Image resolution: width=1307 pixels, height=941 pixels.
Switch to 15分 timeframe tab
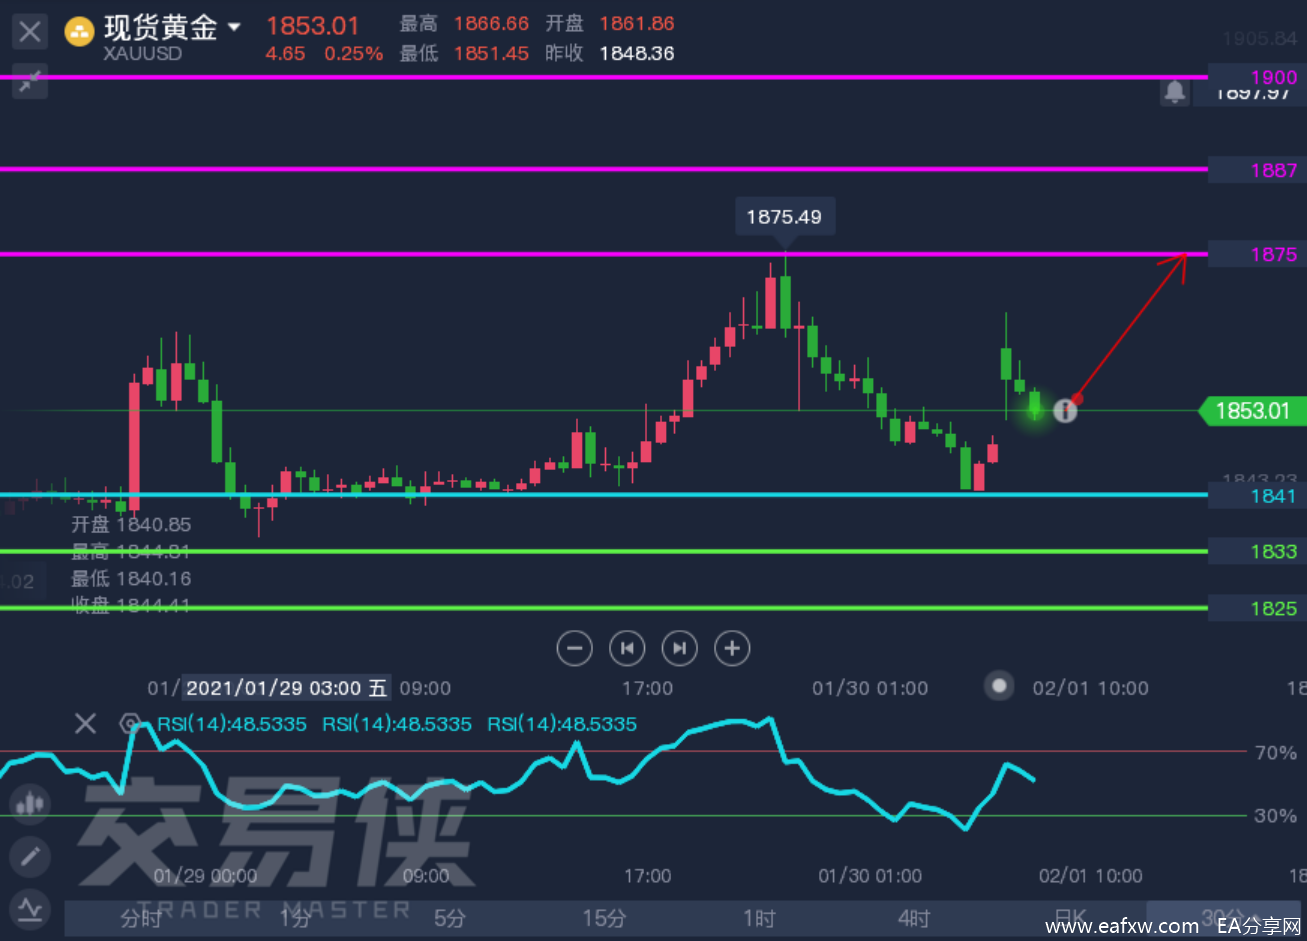tap(604, 918)
